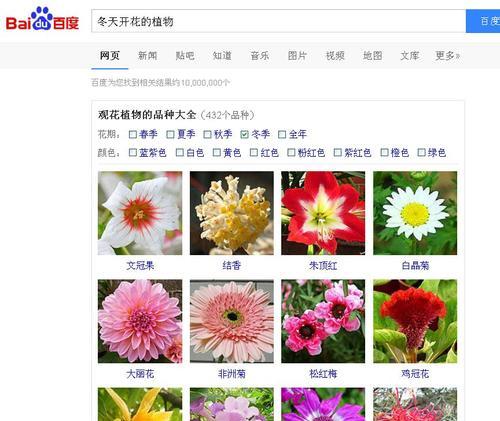Click the 文冠果 text link
The height and width of the screenshot is (421, 500).
[140, 266]
